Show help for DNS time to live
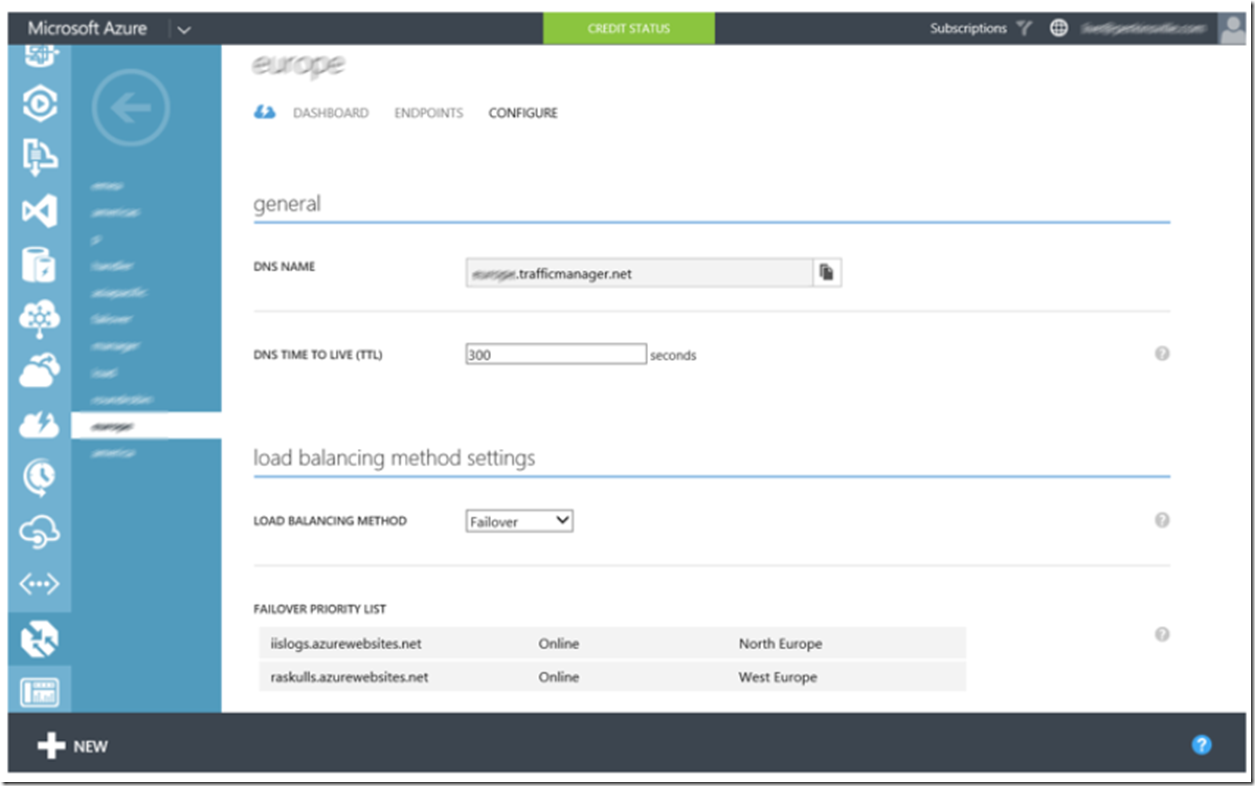Screen dimensions: 1255x786 [1162, 354]
